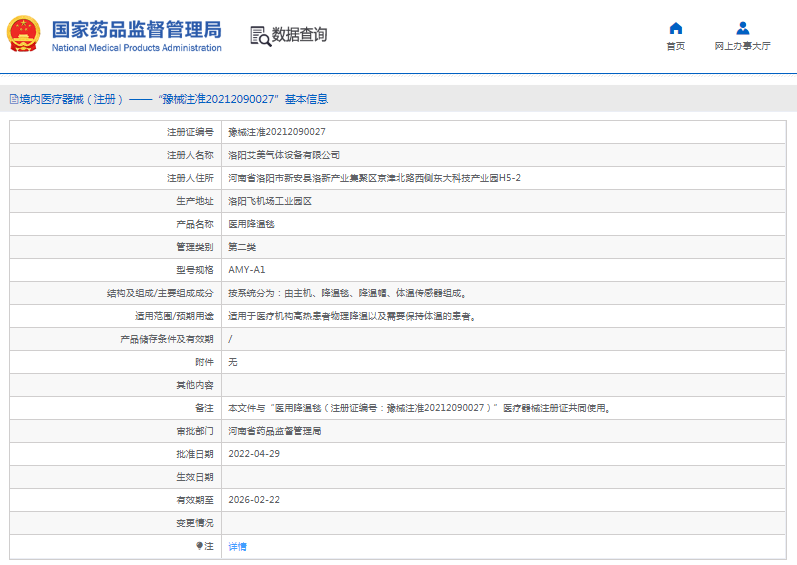Click the model value AMY-A1
This screenshot has width=797, height=565.
point(247,270)
